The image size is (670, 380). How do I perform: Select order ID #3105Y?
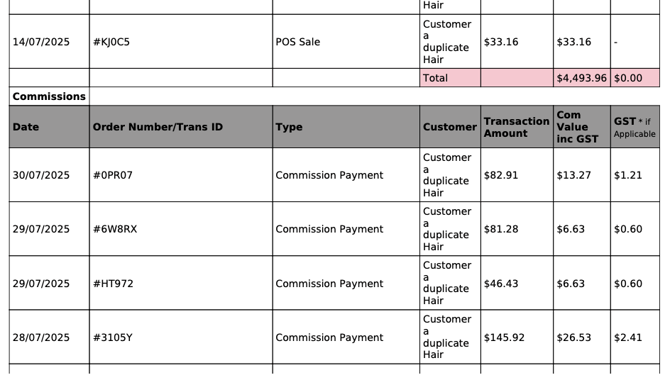point(113,338)
